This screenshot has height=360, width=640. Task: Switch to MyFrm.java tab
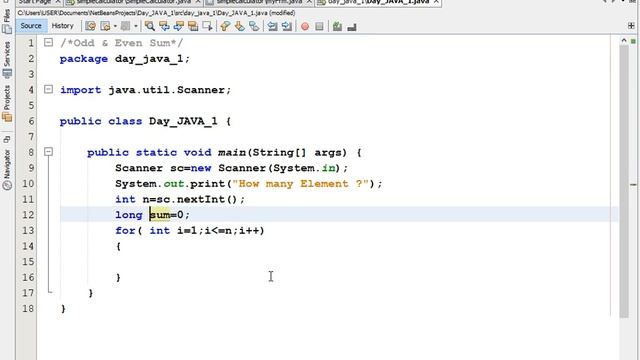pos(259,2)
